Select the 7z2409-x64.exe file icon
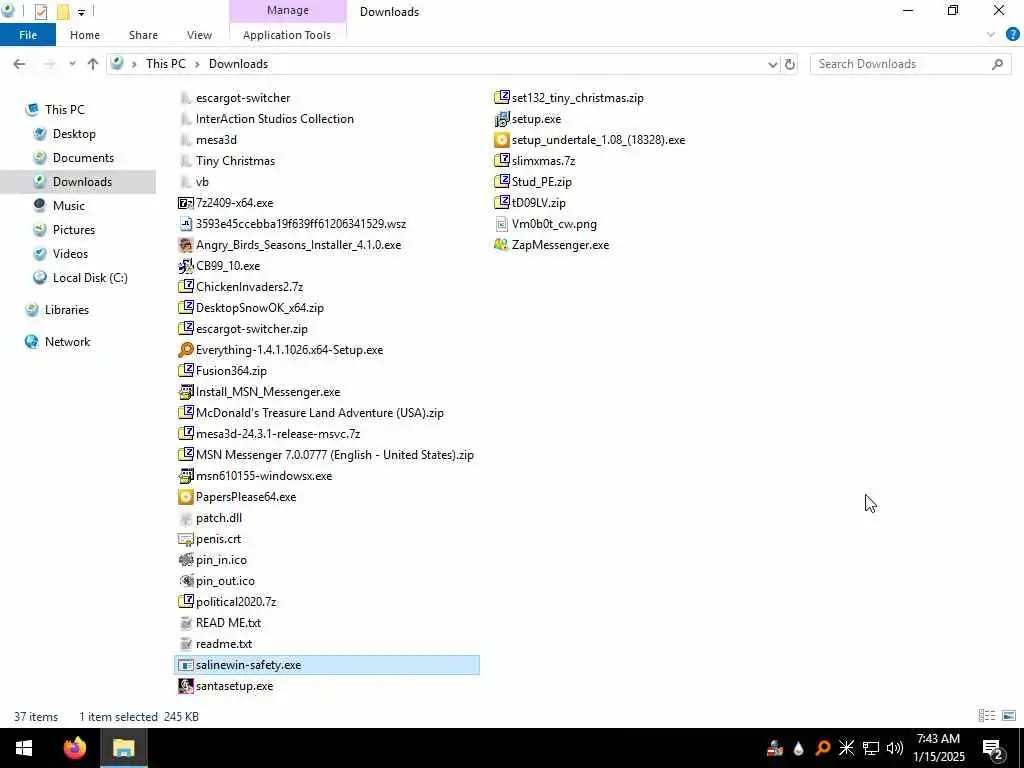Screen dimensions: 1024x768 point(185,203)
